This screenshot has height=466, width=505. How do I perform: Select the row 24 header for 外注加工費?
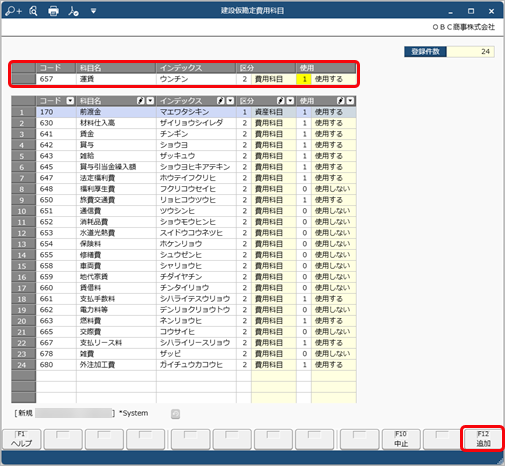tap(23, 365)
